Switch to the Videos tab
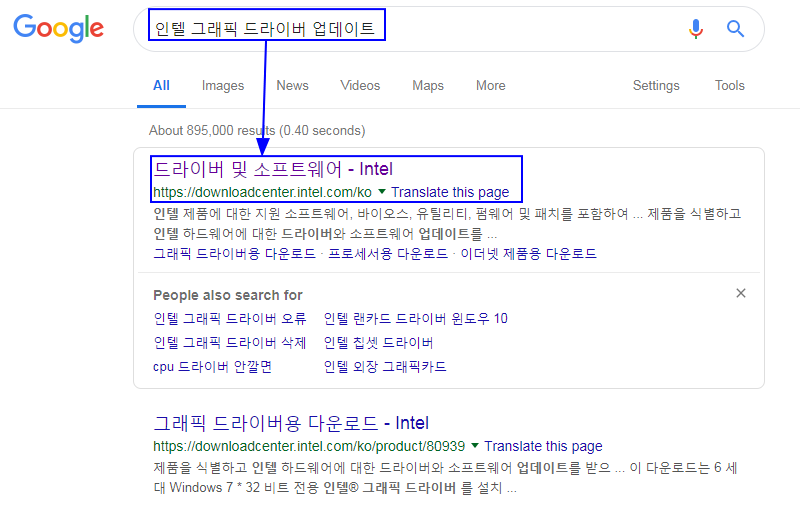This screenshot has width=800, height=511. point(360,86)
